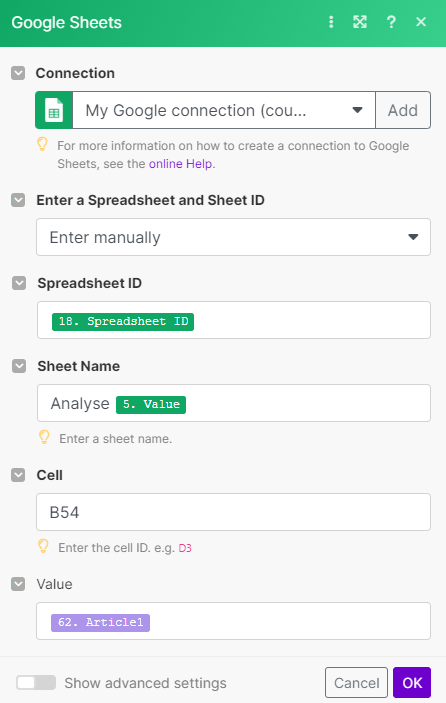Screen dimensions: 446x703
Task: Toggle the chevron beside Value label
Action: click(x=18, y=584)
